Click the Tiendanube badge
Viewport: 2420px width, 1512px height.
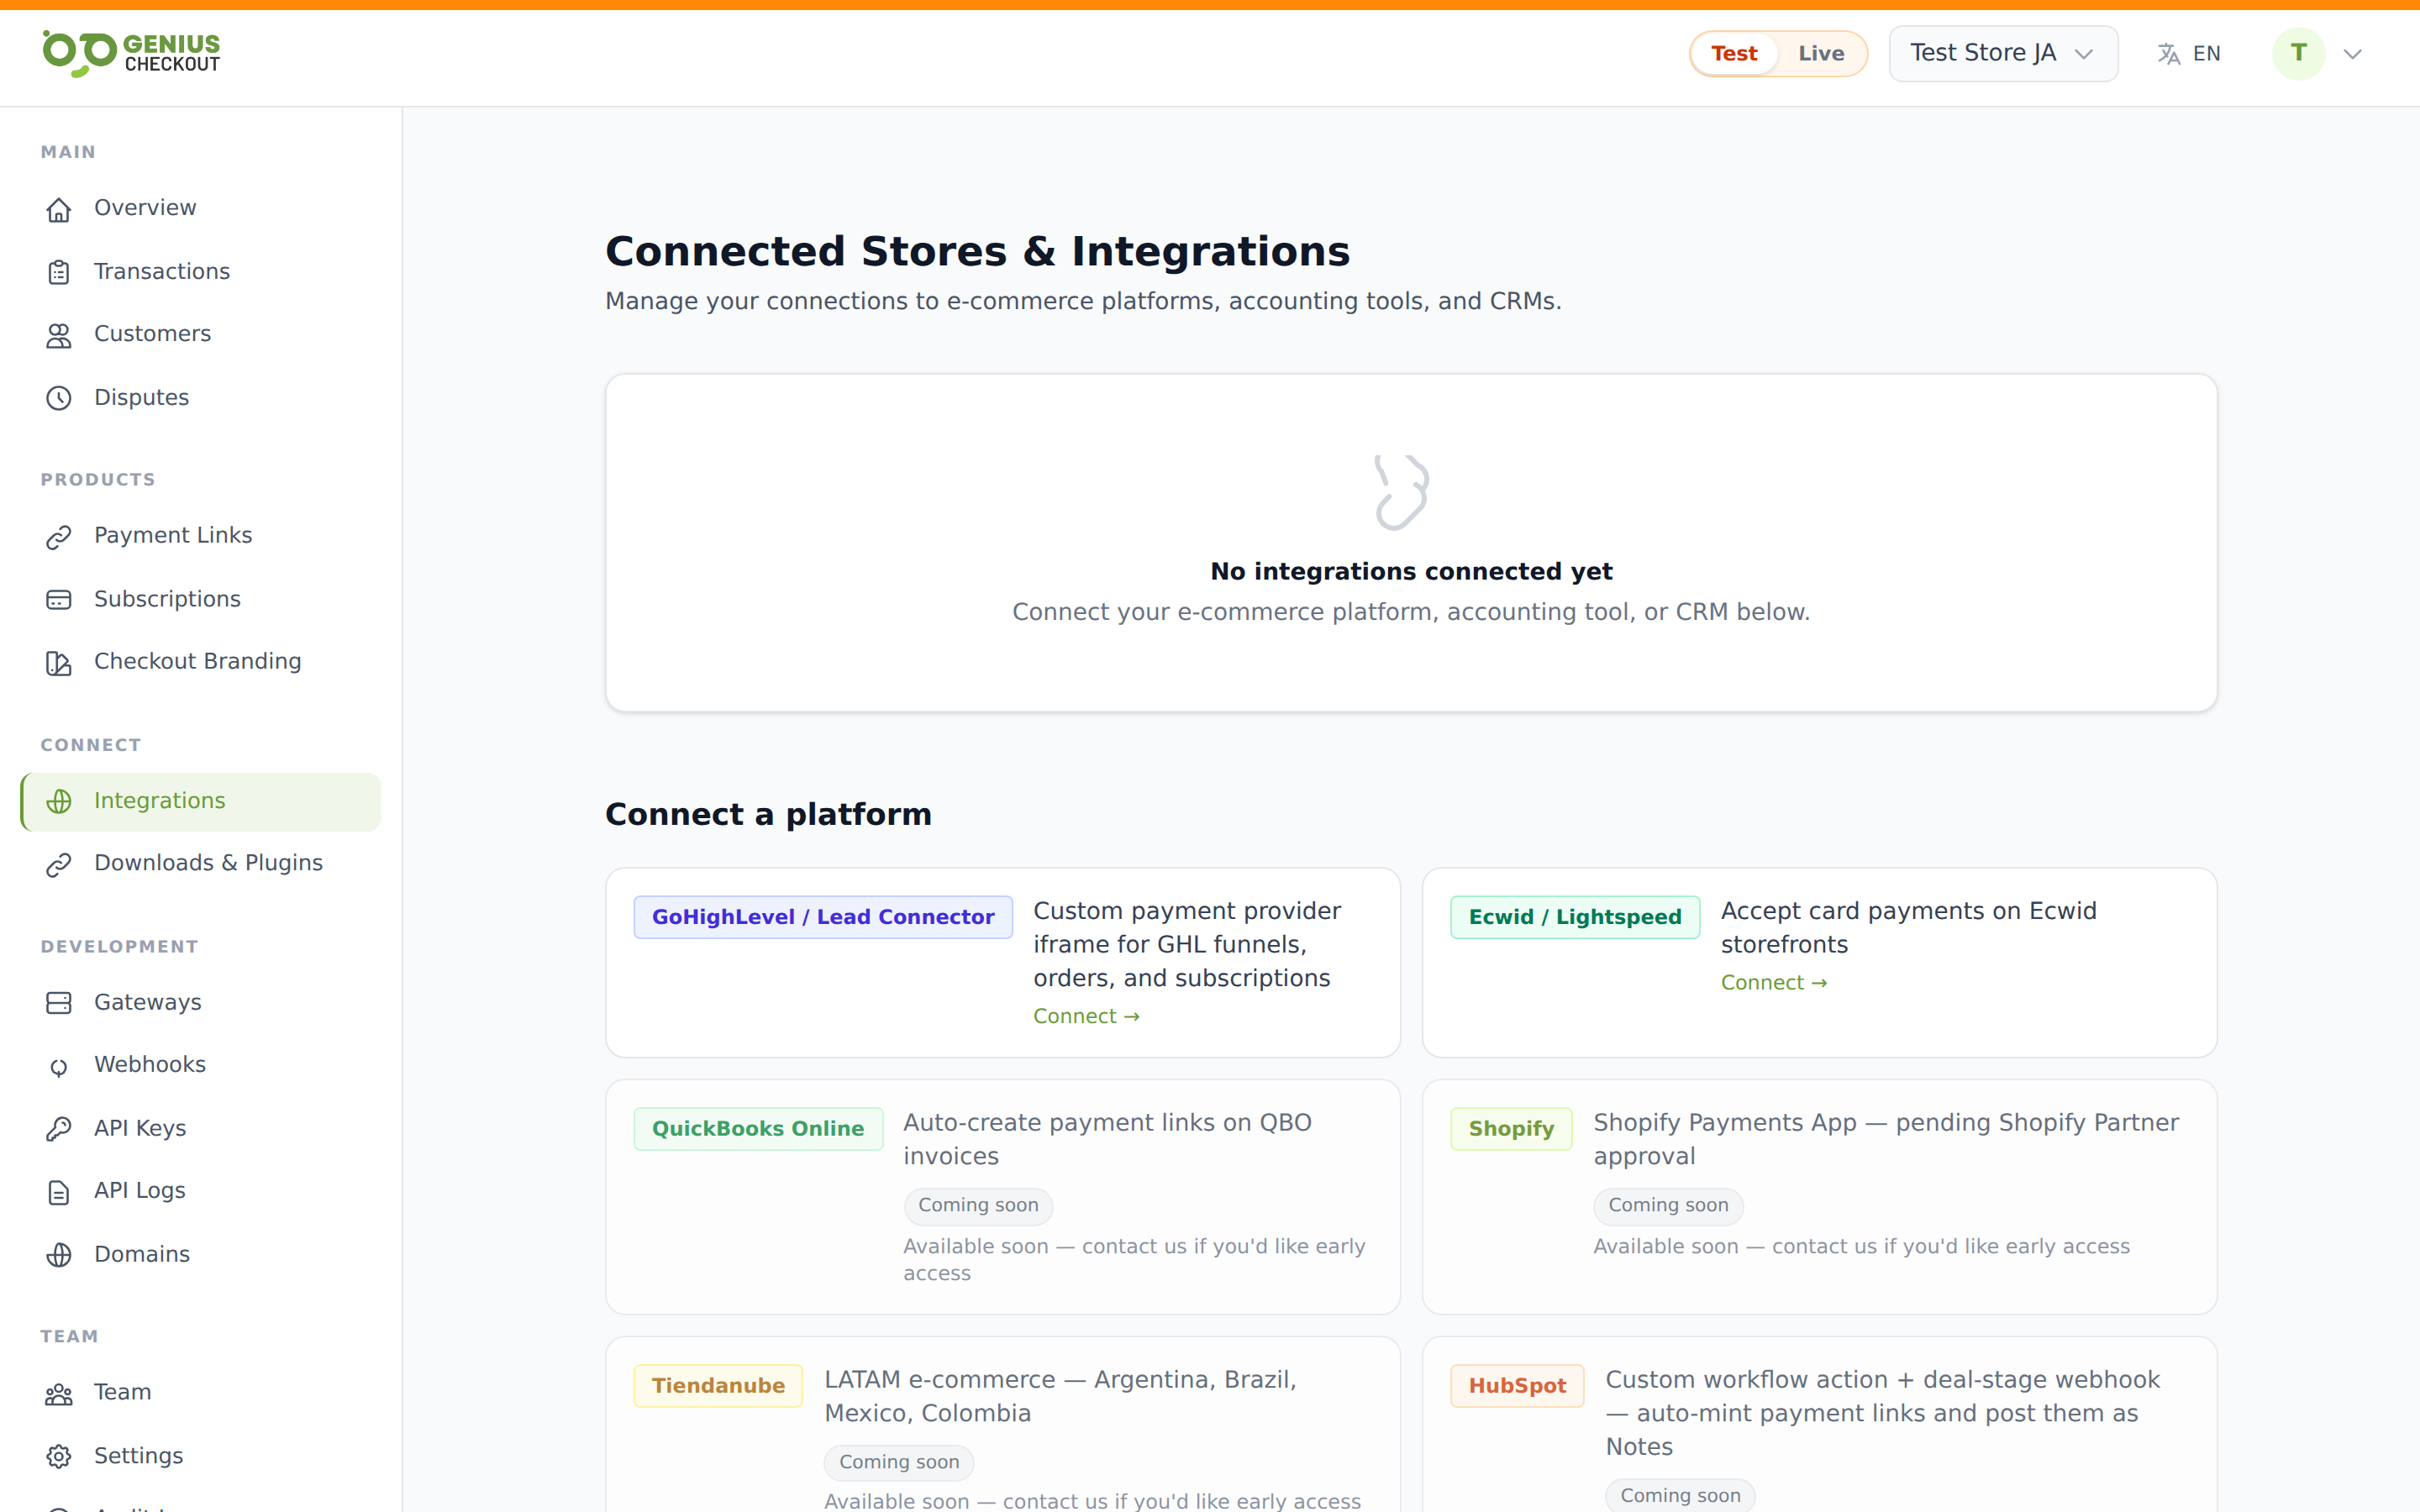pos(718,1386)
